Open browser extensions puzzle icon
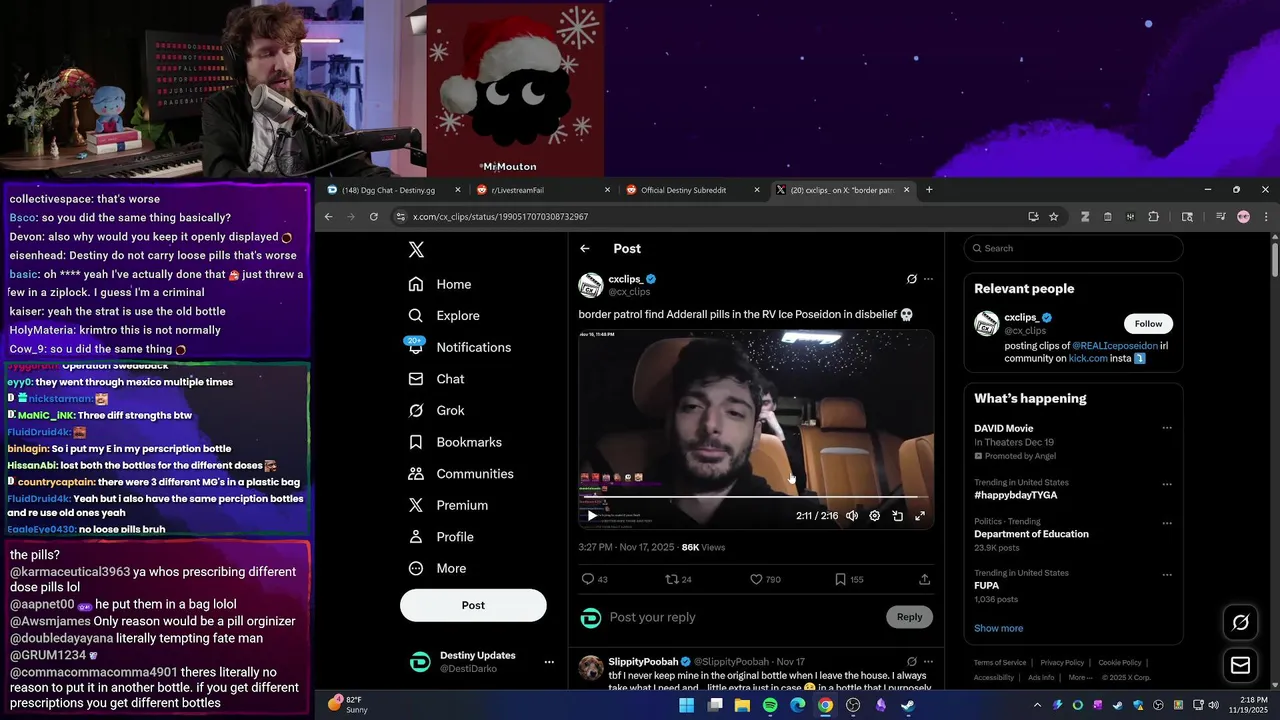Screen dimensions: 1280x720 coord(1153,217)
